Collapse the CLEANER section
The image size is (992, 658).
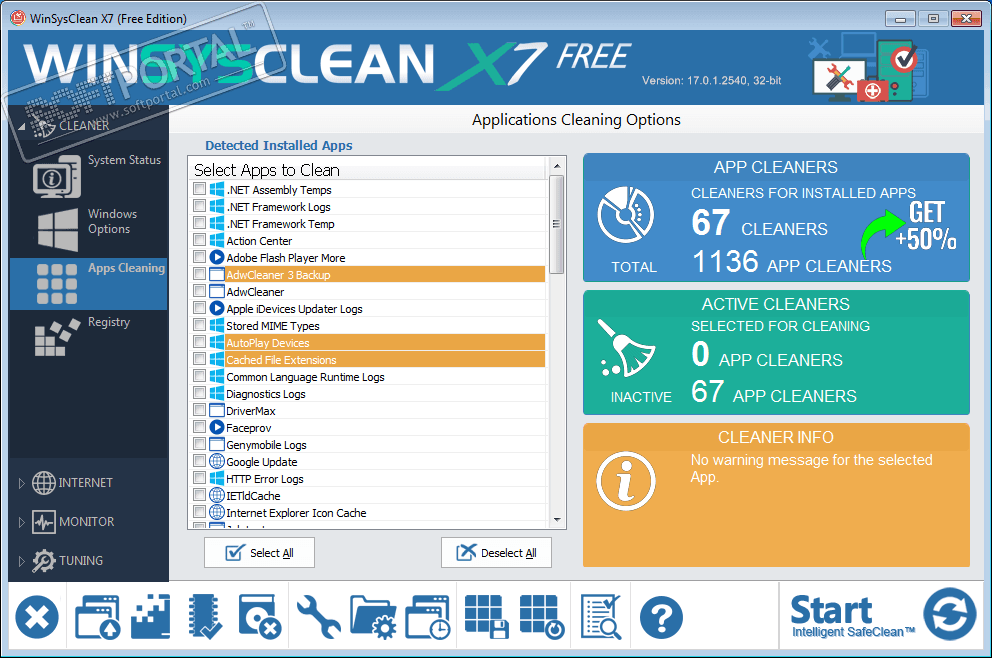click(x=22, y=127)
